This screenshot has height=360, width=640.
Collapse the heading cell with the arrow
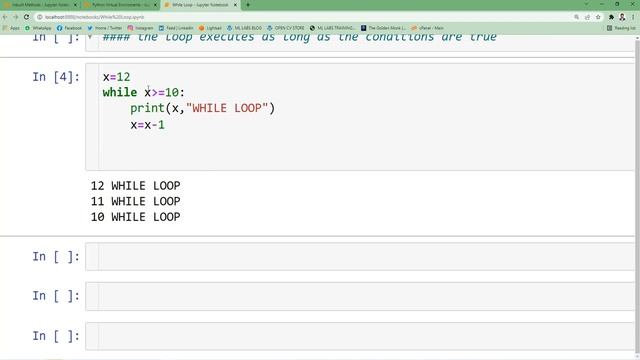[x=90, y=37]
